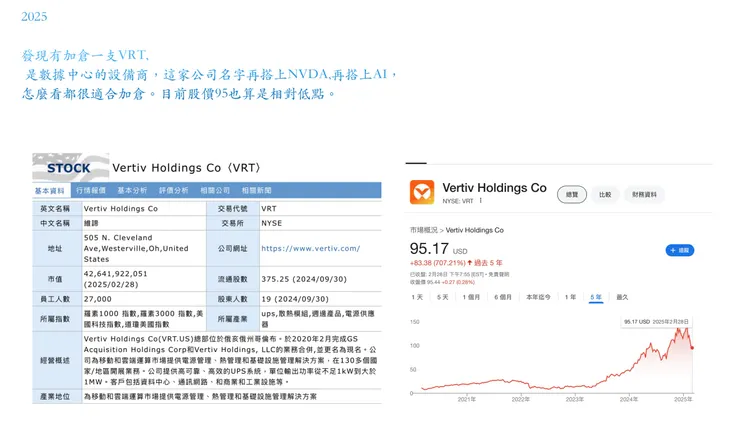Open the 財務資料 financials pill
The width and height of the screenshot is (740, 429).
[x=644, y=194]
